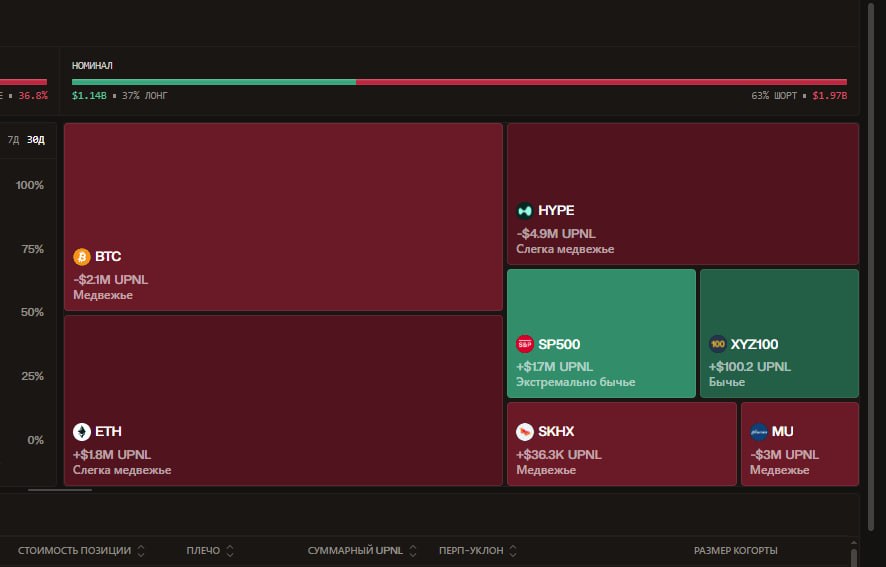
Task: Click the XYZ100 round 100 icon
Action: [x=718, y=344]
